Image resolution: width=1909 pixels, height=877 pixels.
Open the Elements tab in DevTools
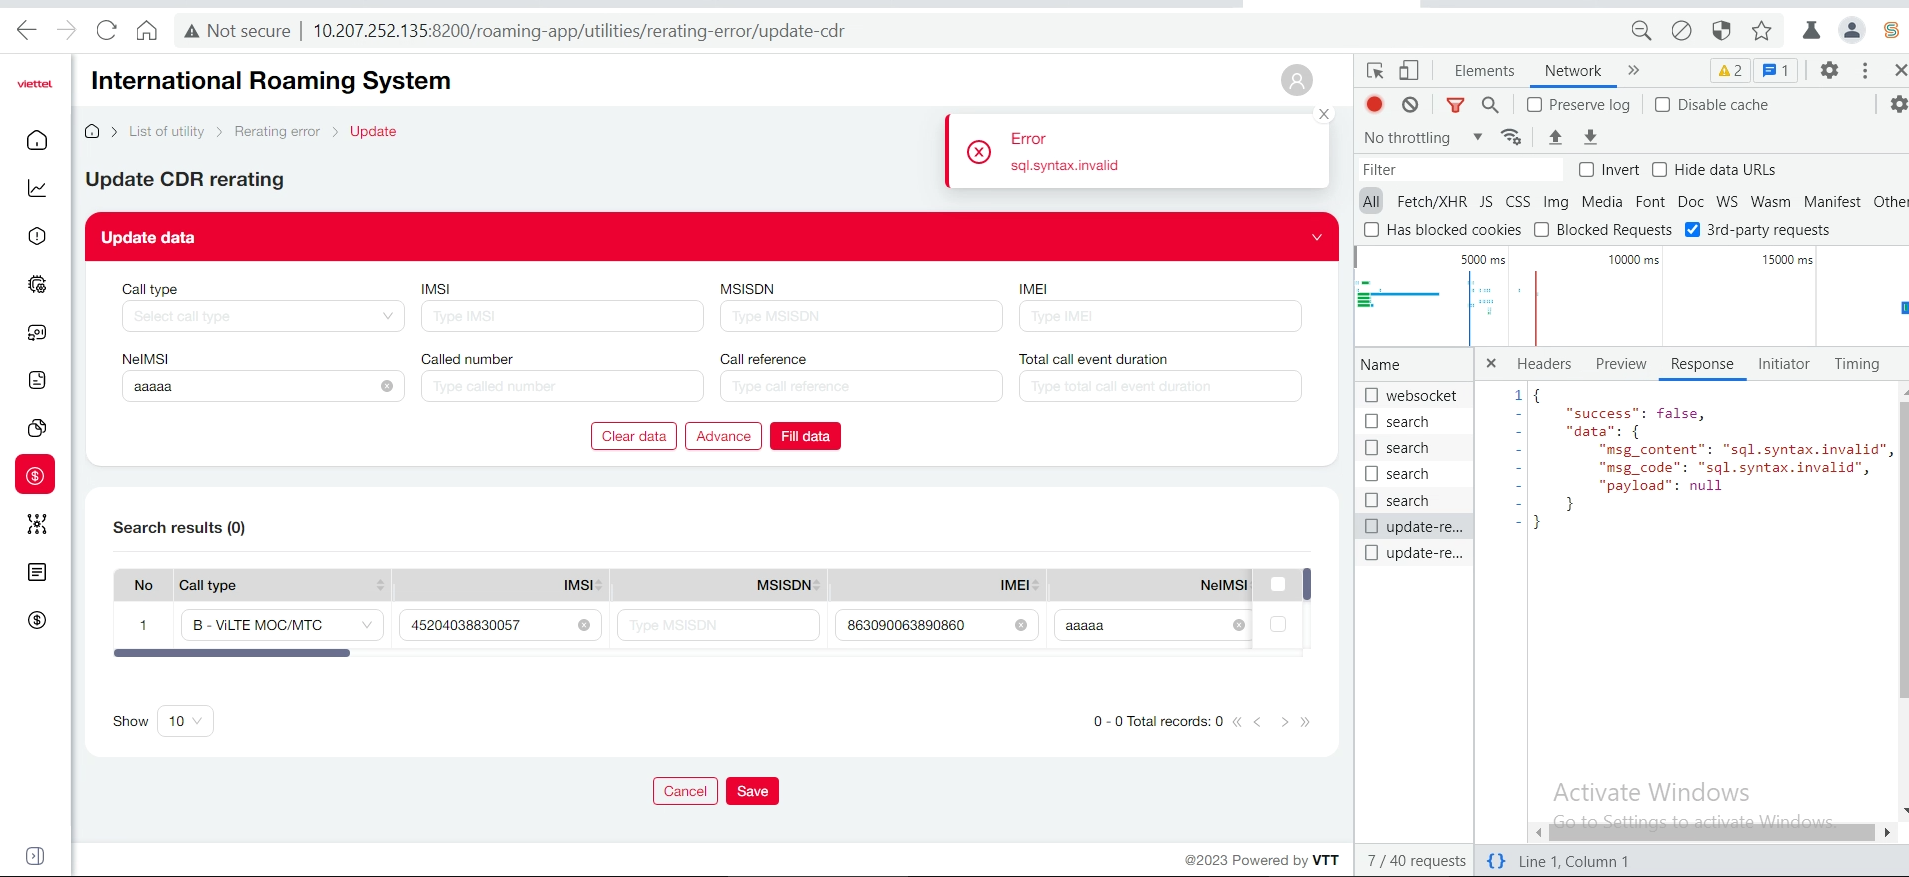click(1484, 71)
